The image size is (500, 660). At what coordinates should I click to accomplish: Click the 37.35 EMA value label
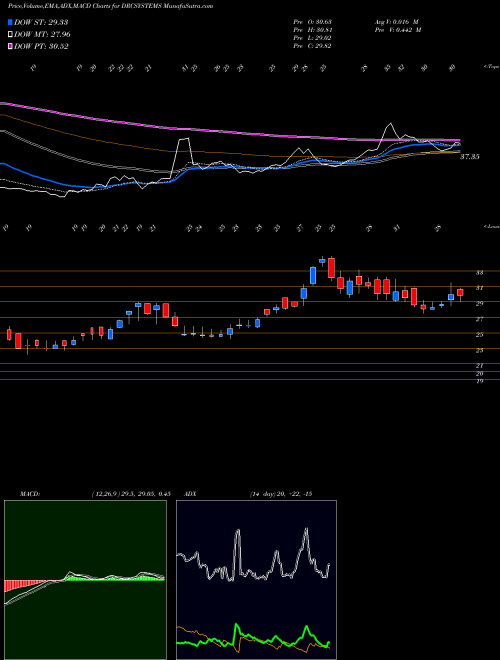(470, 157)
